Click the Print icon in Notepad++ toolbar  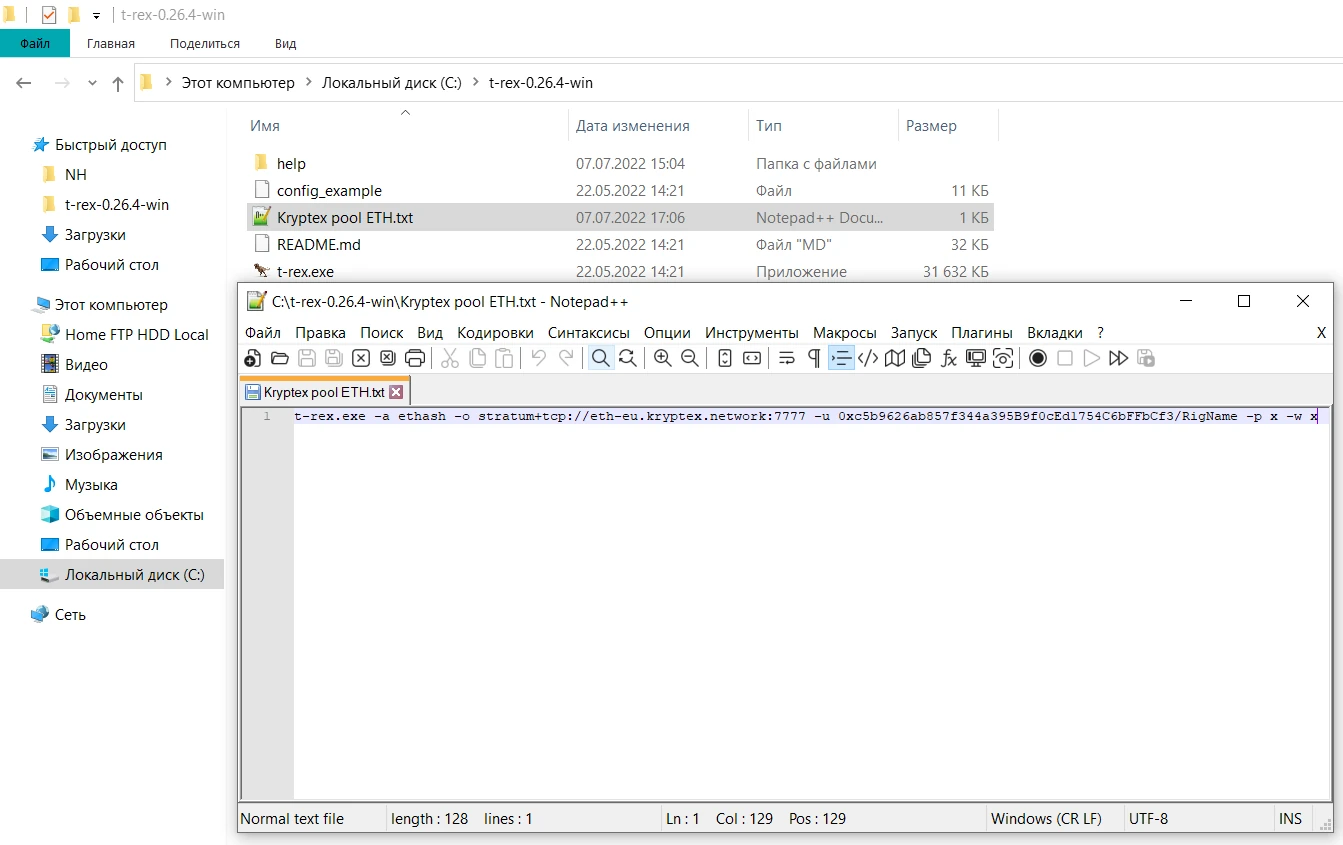point(415,358)
